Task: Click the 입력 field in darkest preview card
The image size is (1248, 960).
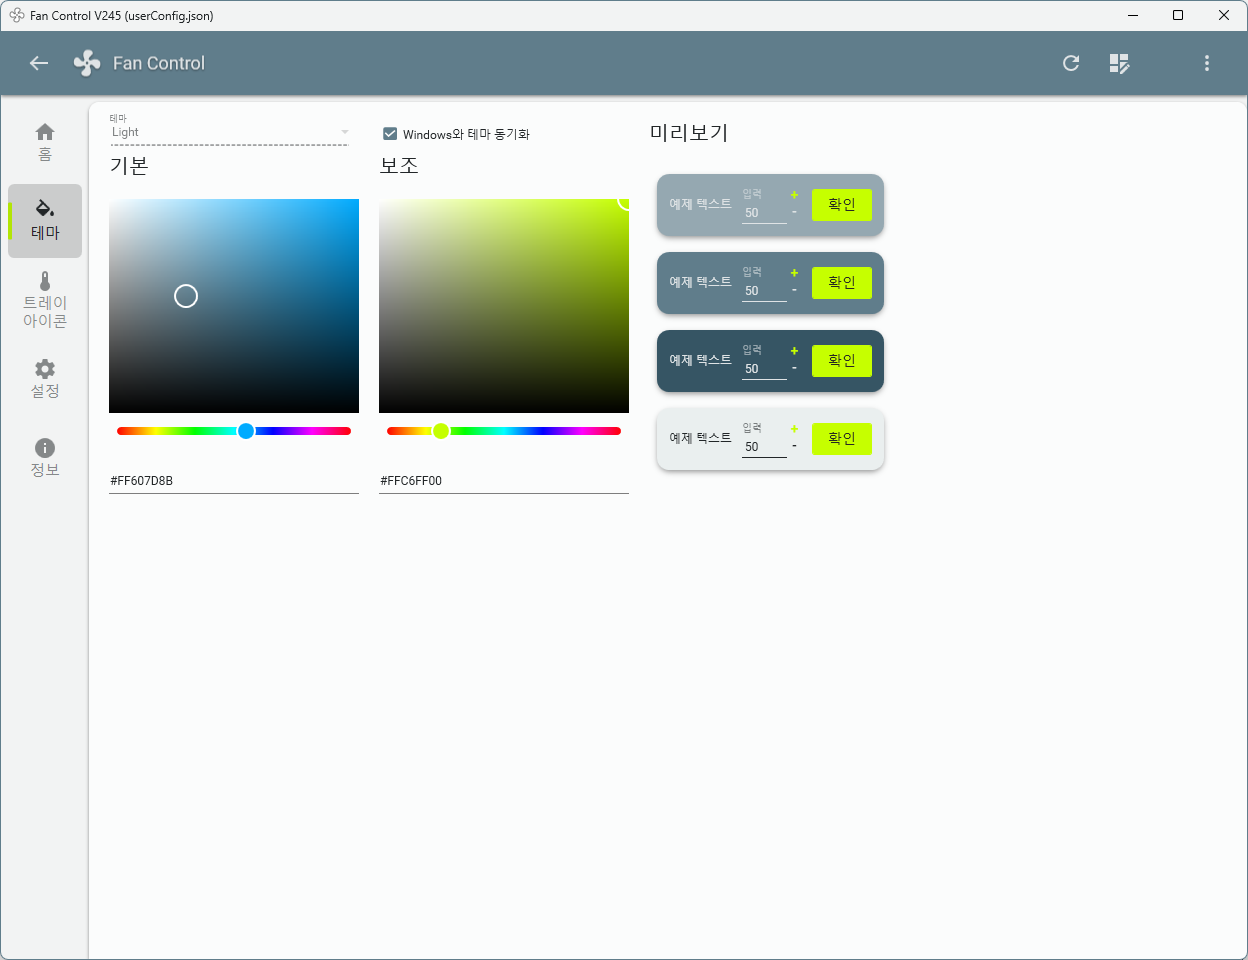Action: pos(764,362)
